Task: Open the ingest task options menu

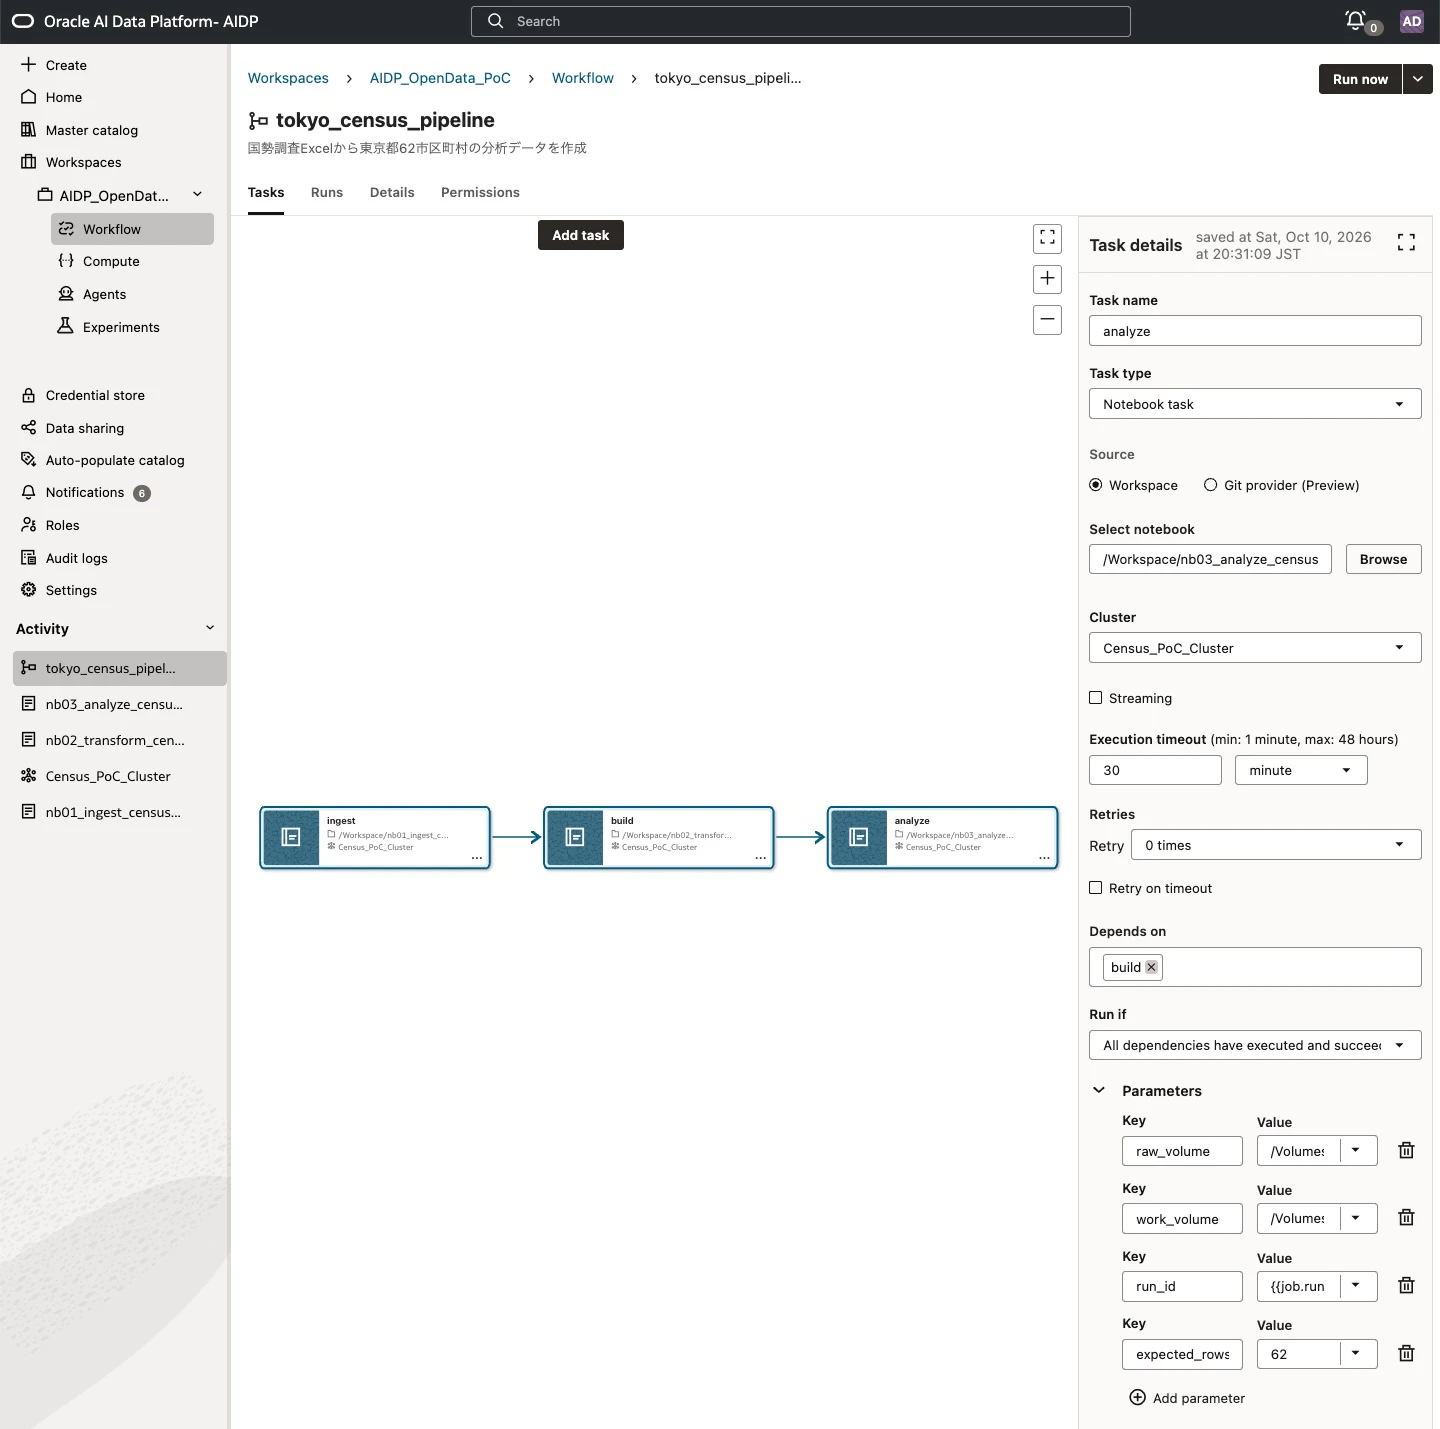Action: pos(477,858)
